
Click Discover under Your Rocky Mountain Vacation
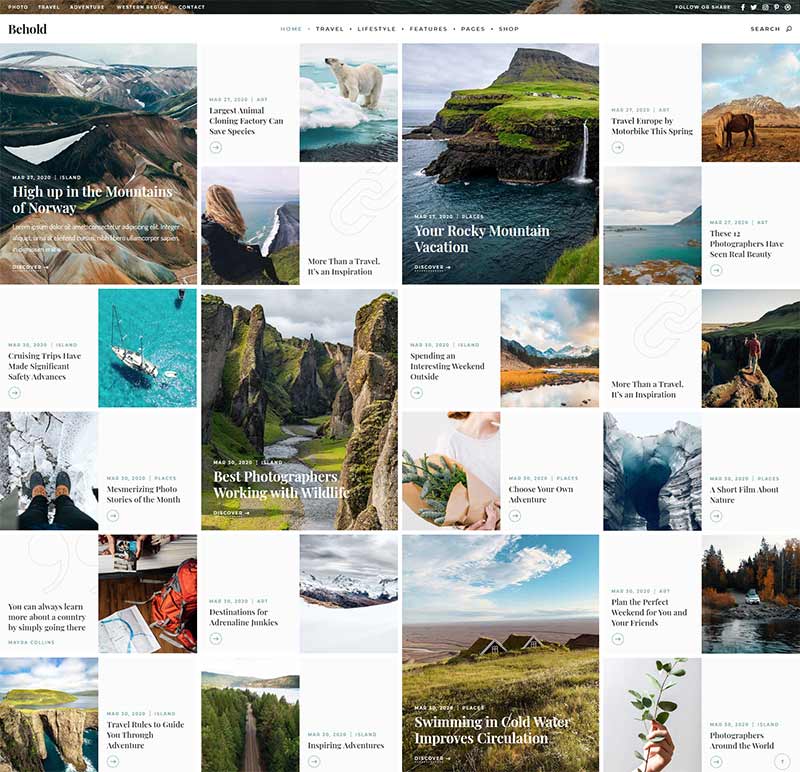[432, 267]
